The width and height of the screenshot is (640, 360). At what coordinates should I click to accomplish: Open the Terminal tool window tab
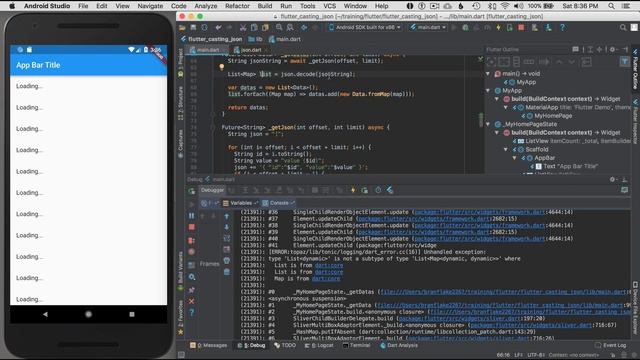click(x=356, y=345)
